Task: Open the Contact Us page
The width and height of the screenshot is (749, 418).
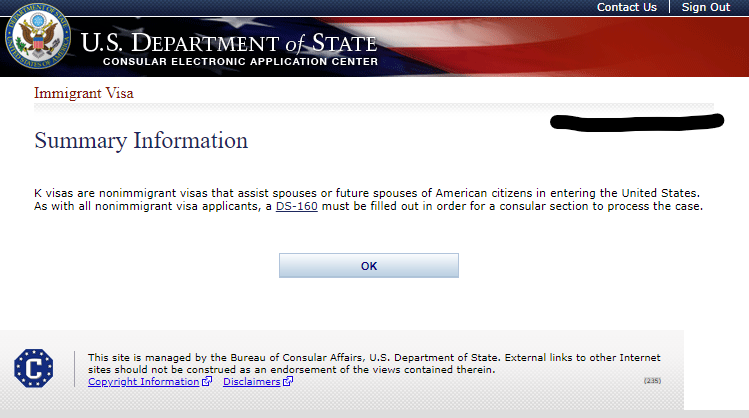Action: tap(627, 7)
